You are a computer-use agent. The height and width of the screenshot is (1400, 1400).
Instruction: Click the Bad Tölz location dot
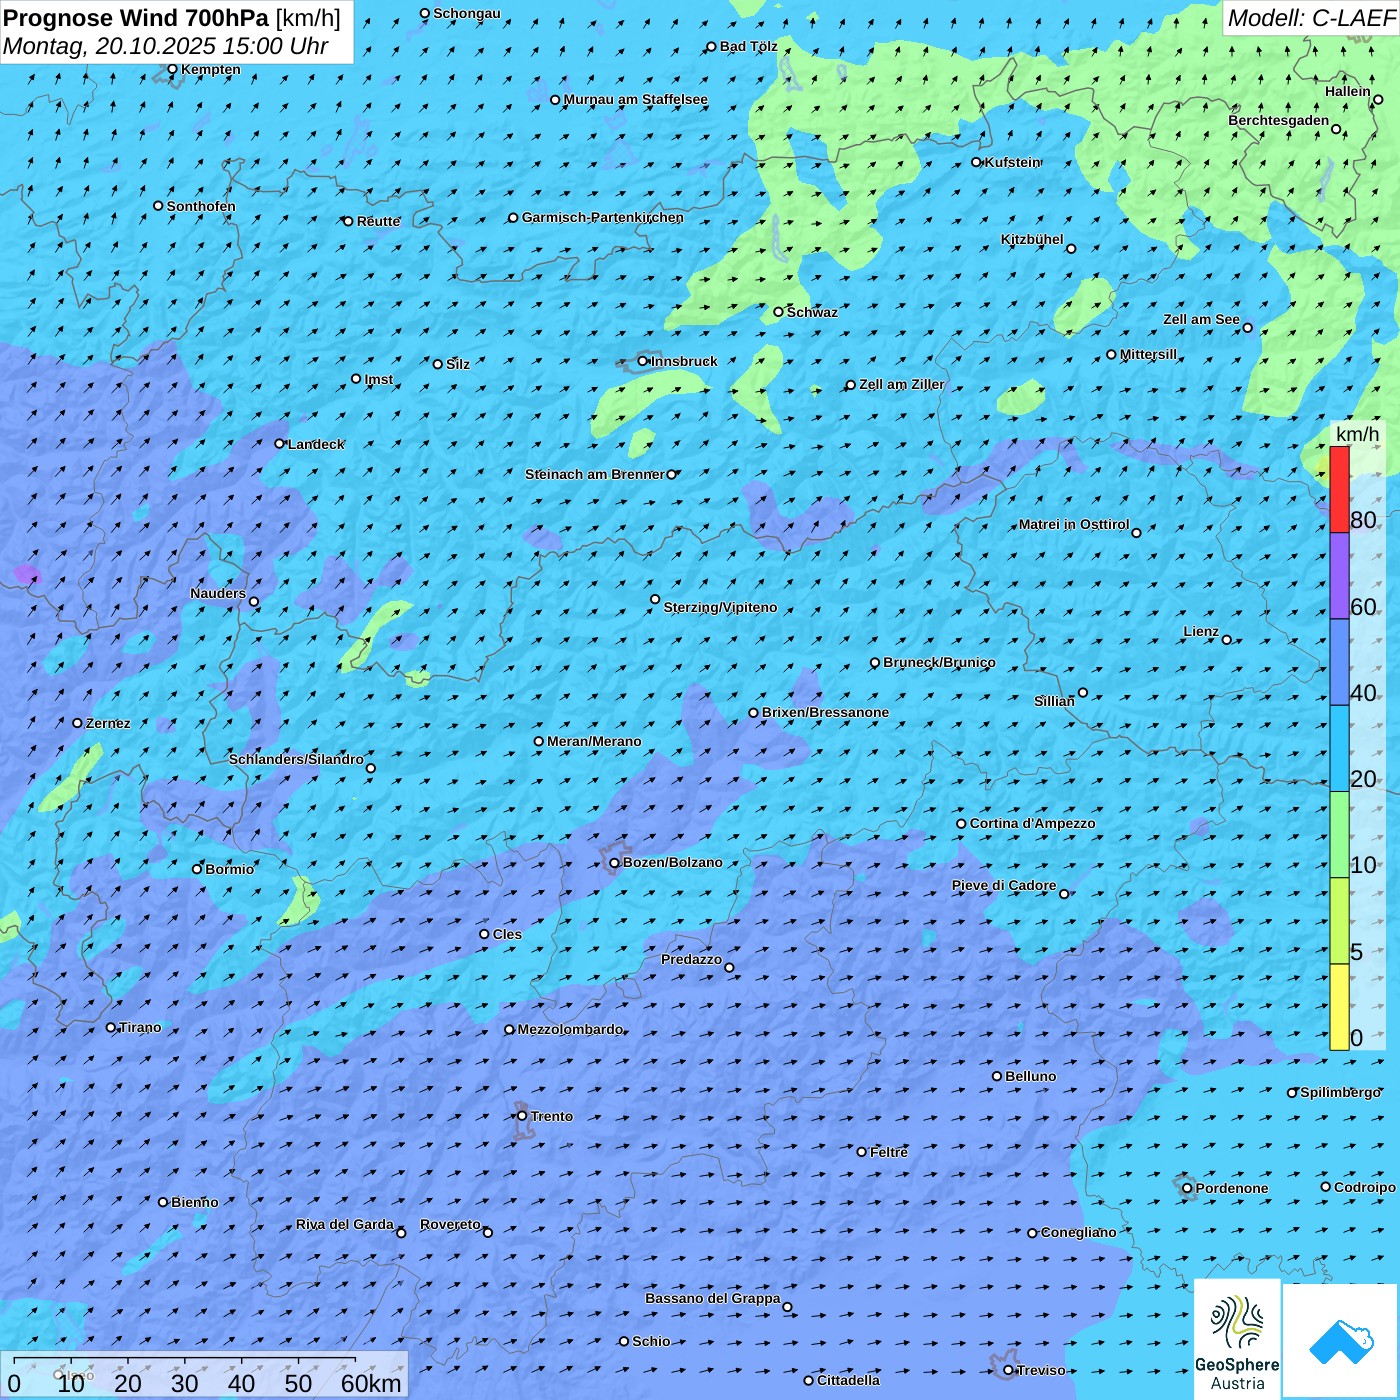pyautogui.click(x=712, y=47)
